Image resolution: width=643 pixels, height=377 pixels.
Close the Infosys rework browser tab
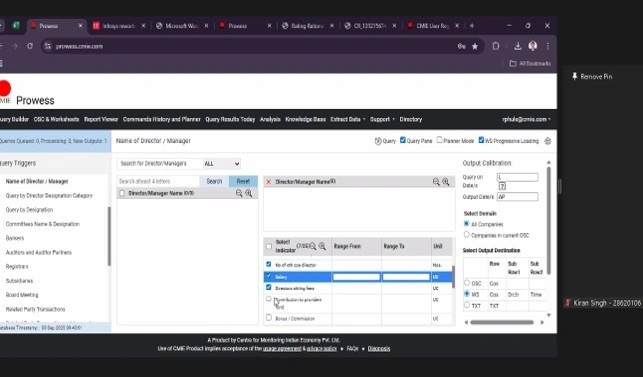point(143,25)
